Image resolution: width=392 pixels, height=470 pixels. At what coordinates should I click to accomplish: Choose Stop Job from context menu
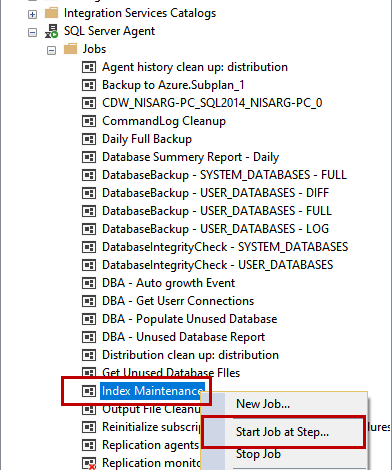coord(258,454)
